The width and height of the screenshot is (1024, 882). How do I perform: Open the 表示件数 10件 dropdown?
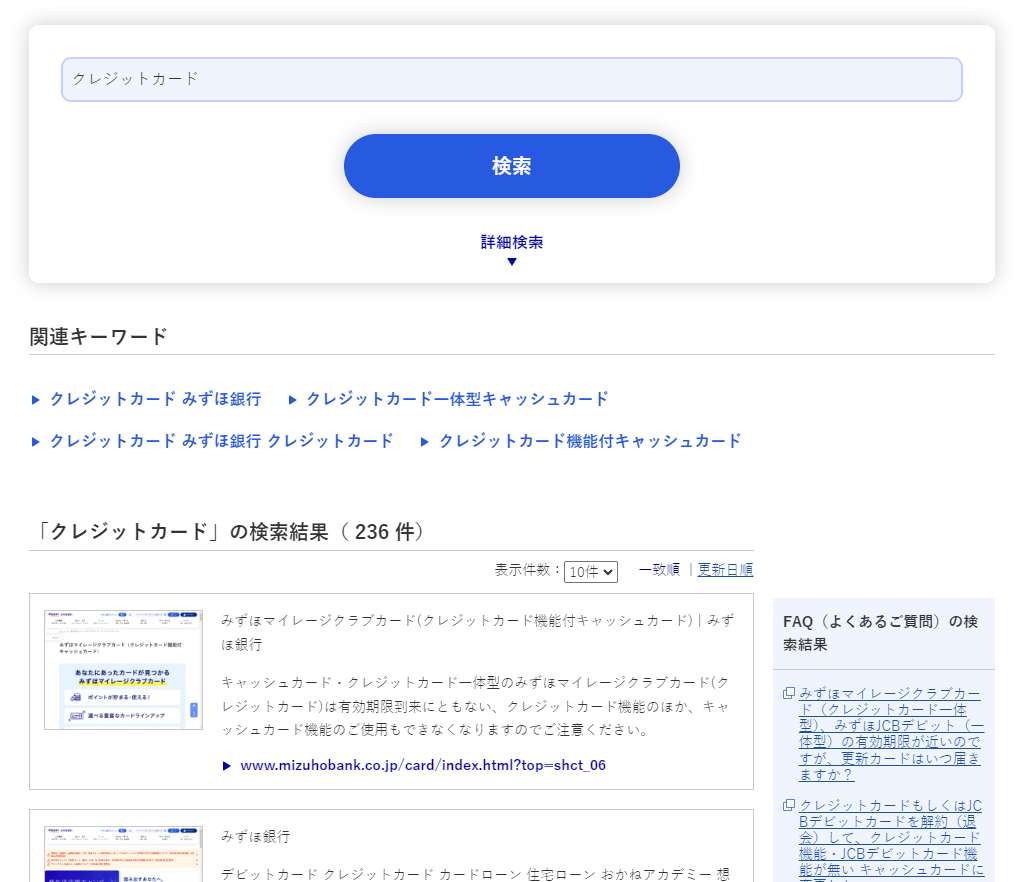tap(590, 571)
